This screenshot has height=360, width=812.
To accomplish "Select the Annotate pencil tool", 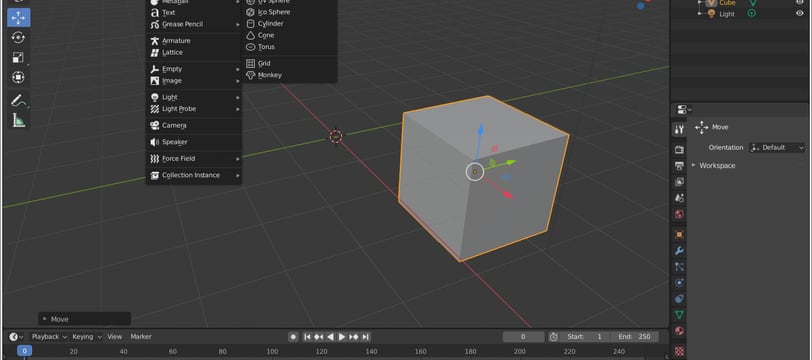I will 19,100.
